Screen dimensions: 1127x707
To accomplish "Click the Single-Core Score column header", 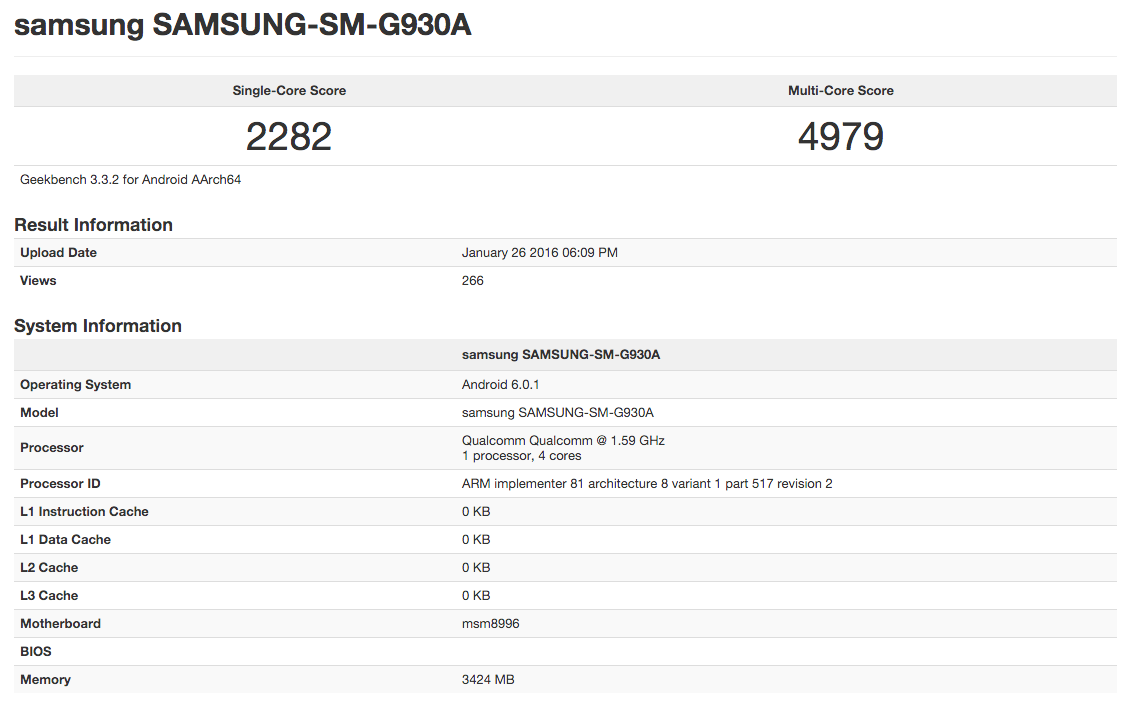I will 289,91.
